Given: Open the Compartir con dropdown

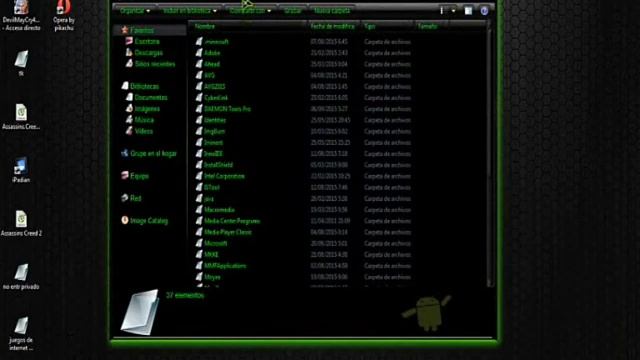Looking at the screenshot, I should pyautogui.click(x=250, y=11).
